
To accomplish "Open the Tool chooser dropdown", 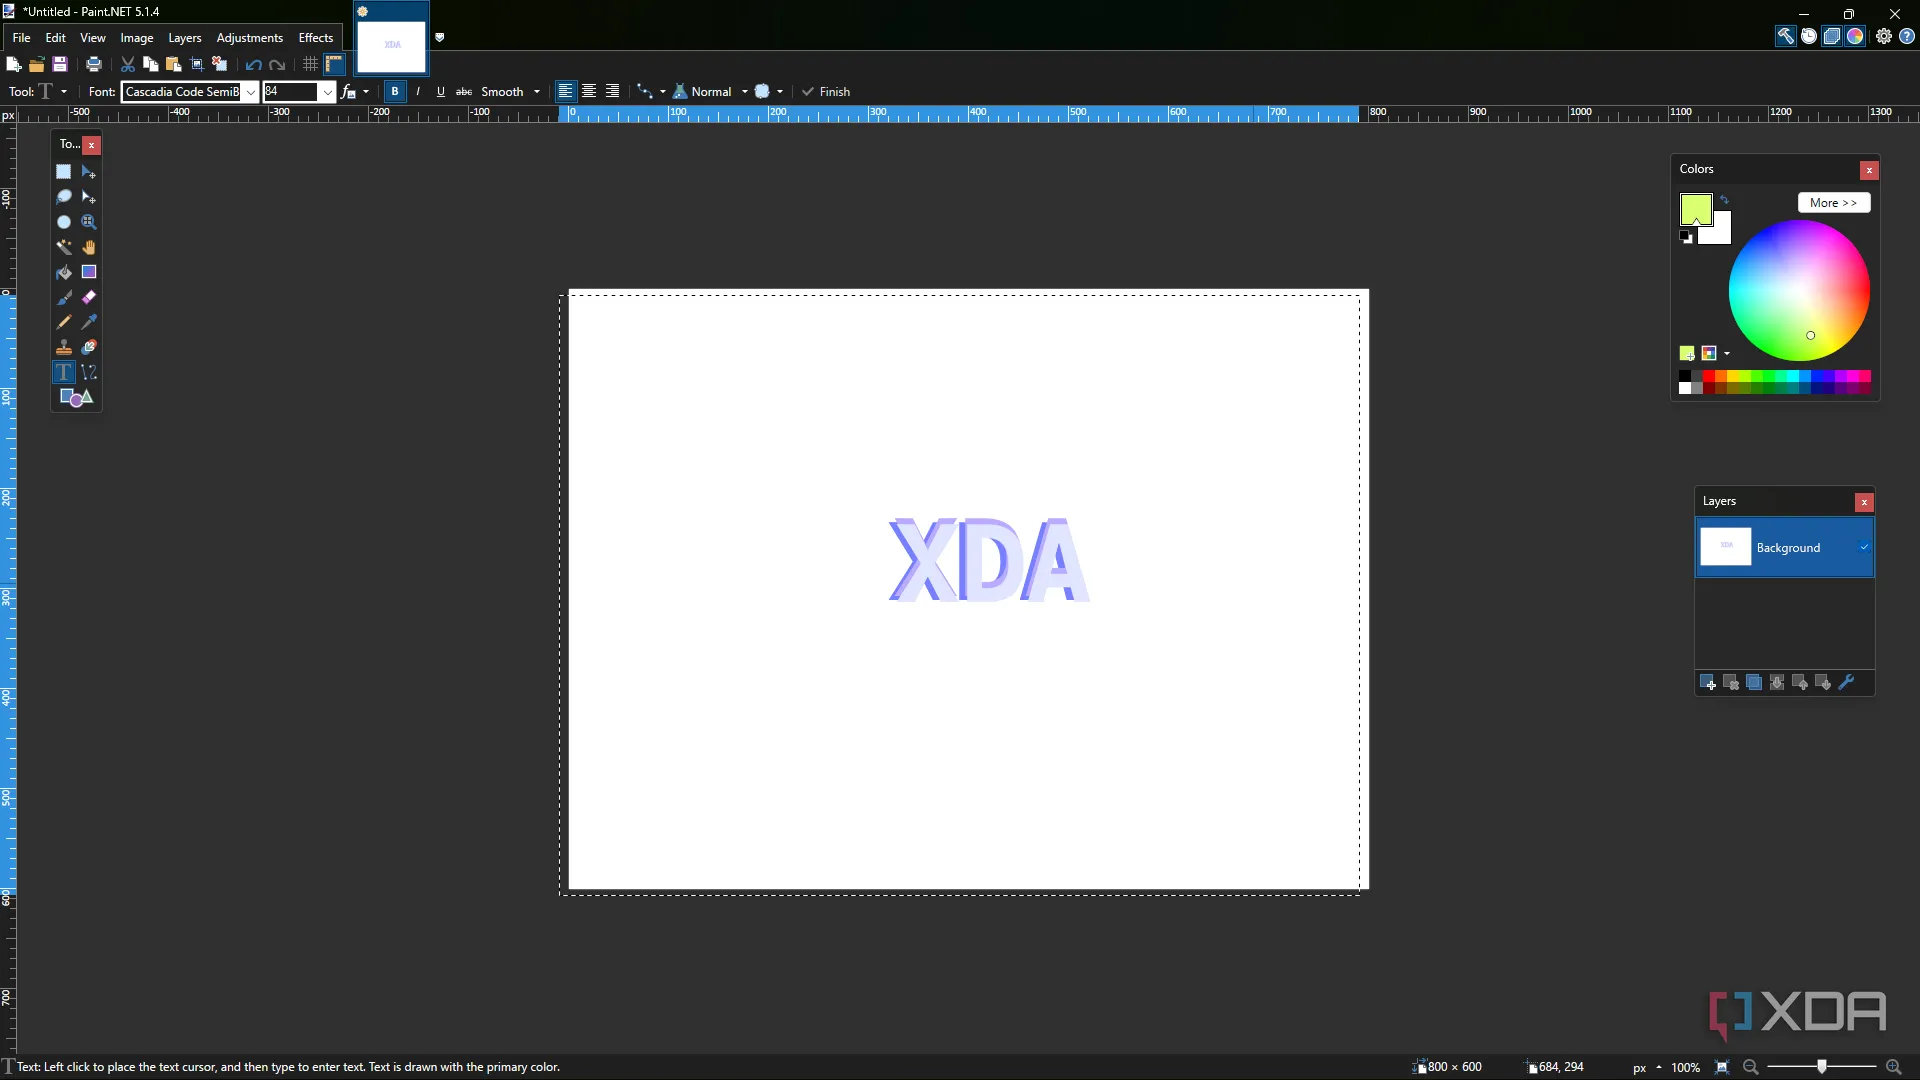I will coord(52,92).
